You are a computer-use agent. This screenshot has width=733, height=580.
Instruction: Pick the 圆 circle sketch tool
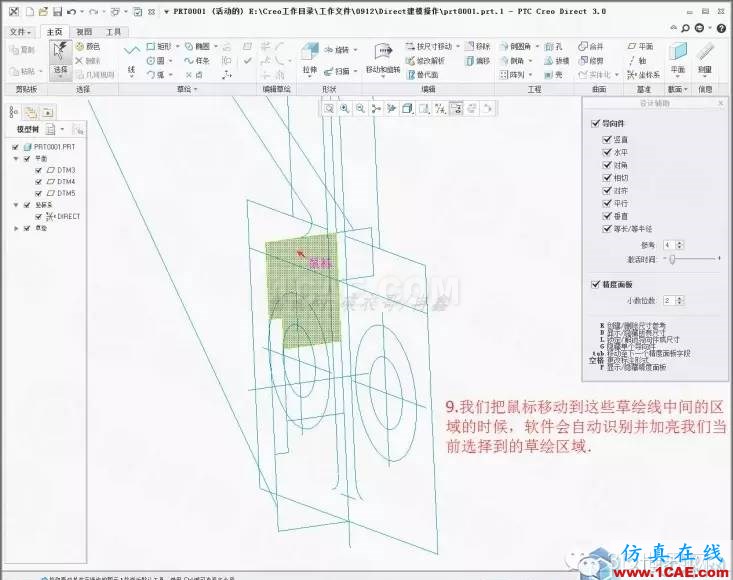(156, 61)
